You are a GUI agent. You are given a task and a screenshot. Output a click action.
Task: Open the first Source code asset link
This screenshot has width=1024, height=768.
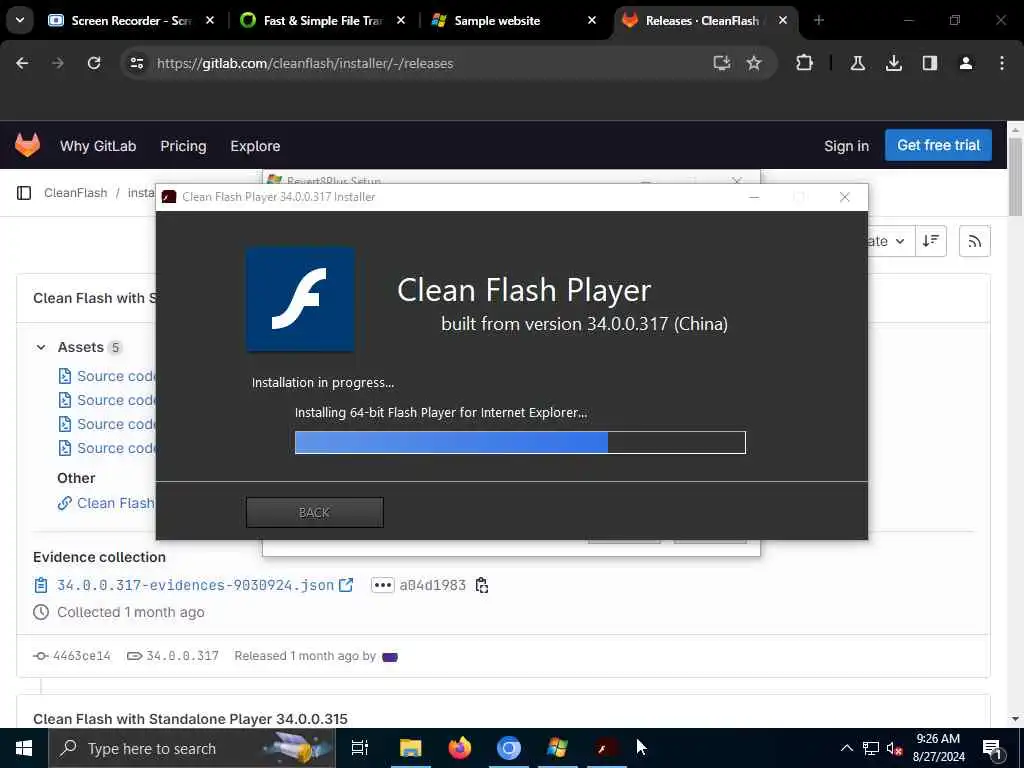click(x=108, y=376)
